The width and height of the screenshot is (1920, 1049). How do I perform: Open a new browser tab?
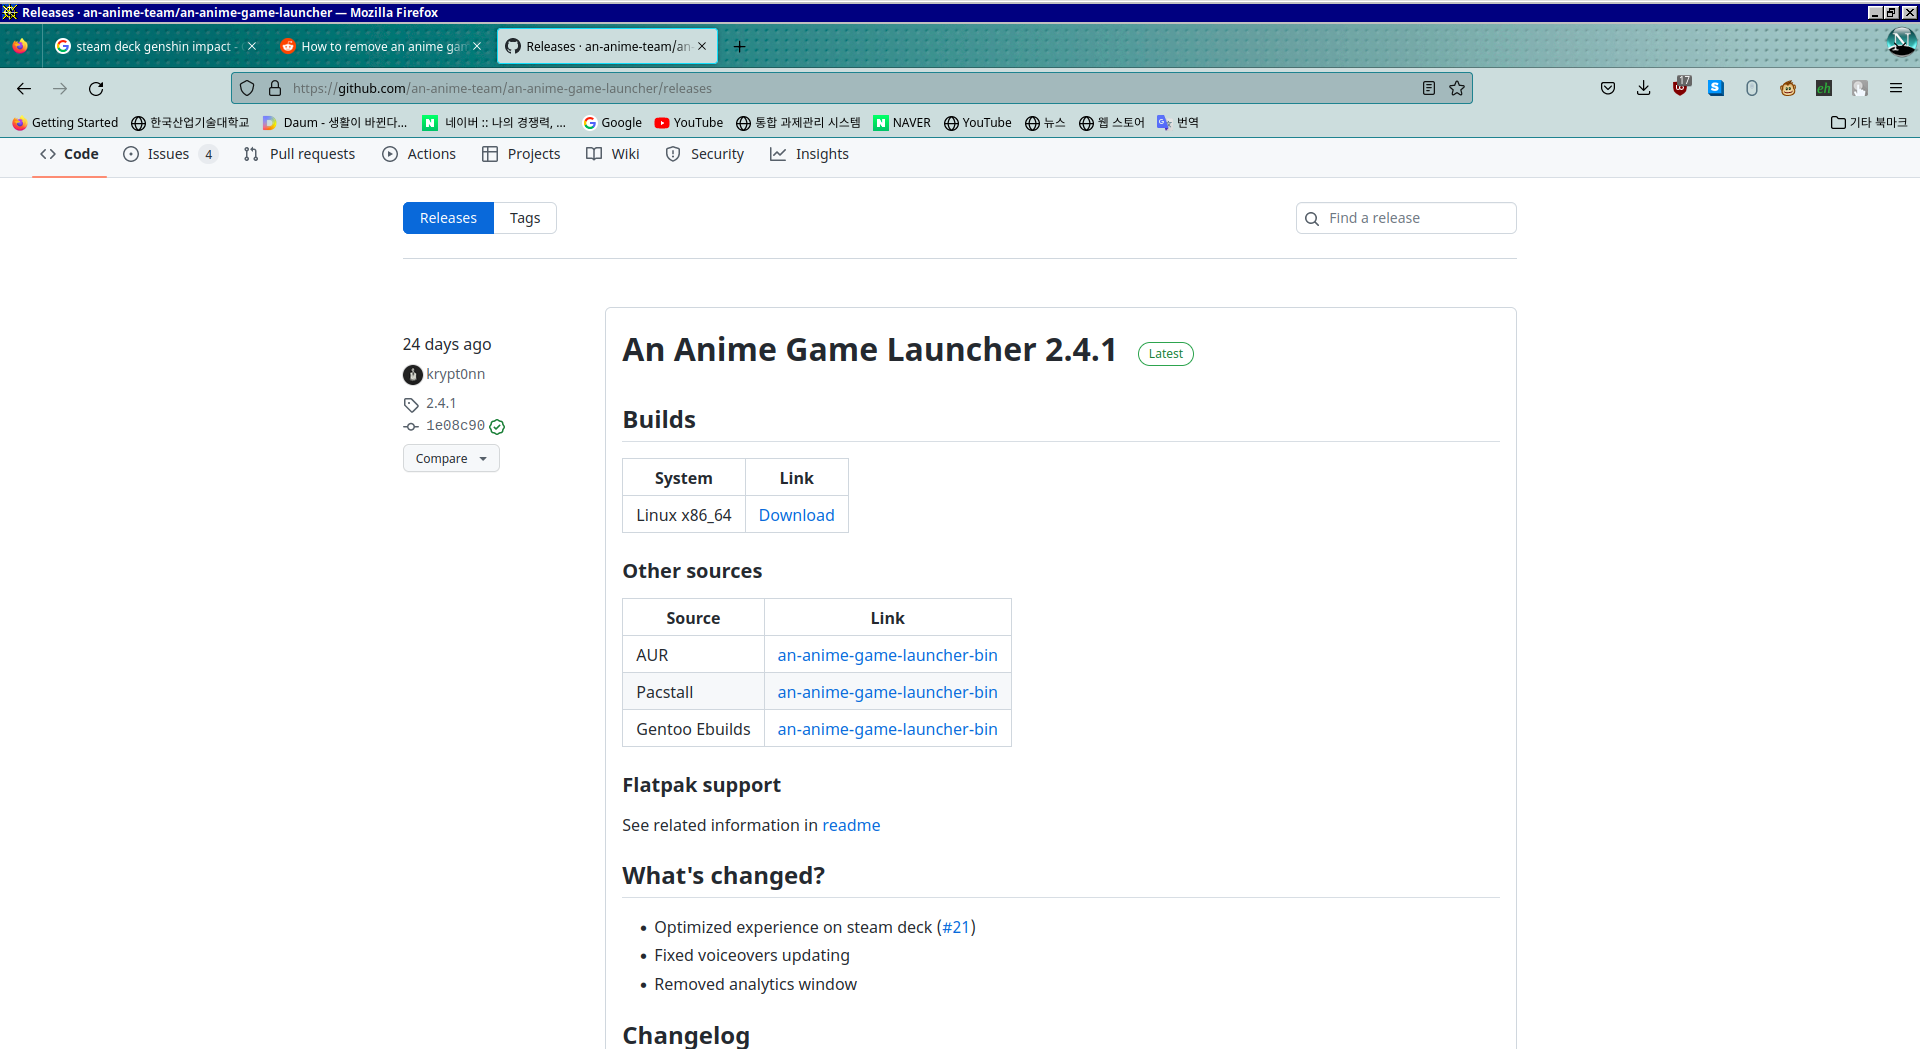740,47
